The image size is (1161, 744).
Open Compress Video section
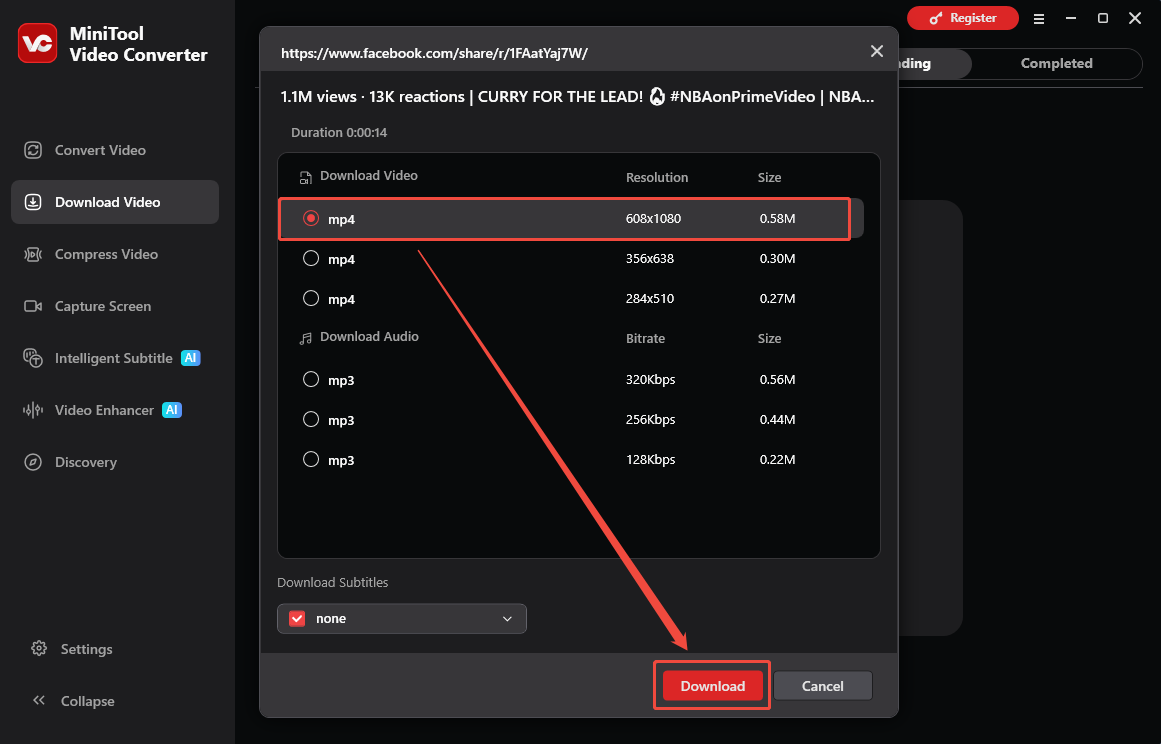(115, 255)
